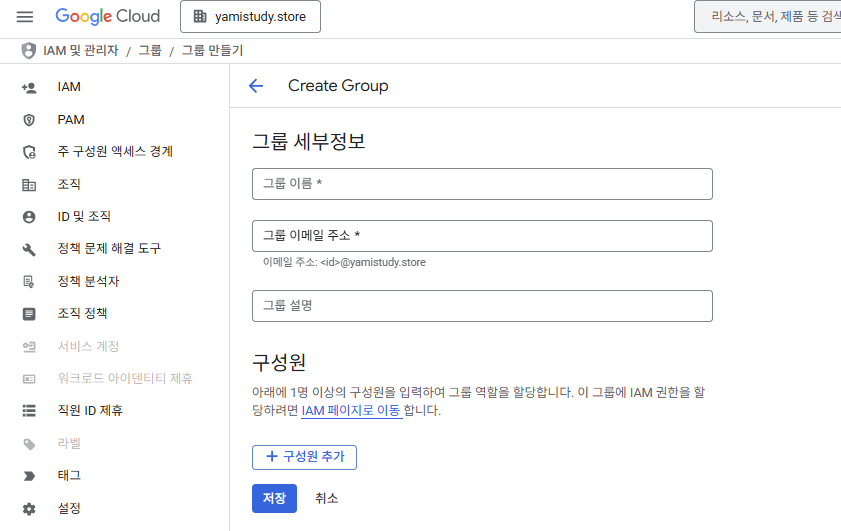Click the back arrow beside Create Group
The width and height of the screenshot is (841, 531).
point(256,86)
